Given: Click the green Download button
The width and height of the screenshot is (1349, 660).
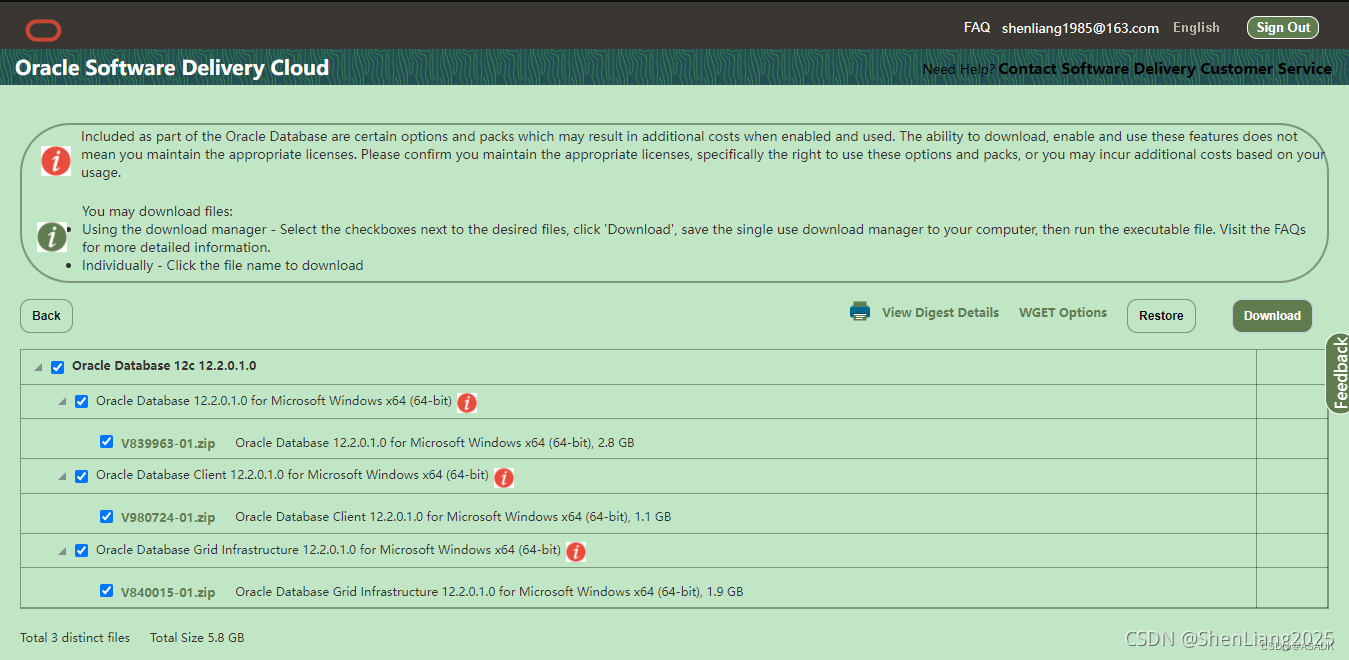Looking at the screenshot, I should (x=1272, y=316).
